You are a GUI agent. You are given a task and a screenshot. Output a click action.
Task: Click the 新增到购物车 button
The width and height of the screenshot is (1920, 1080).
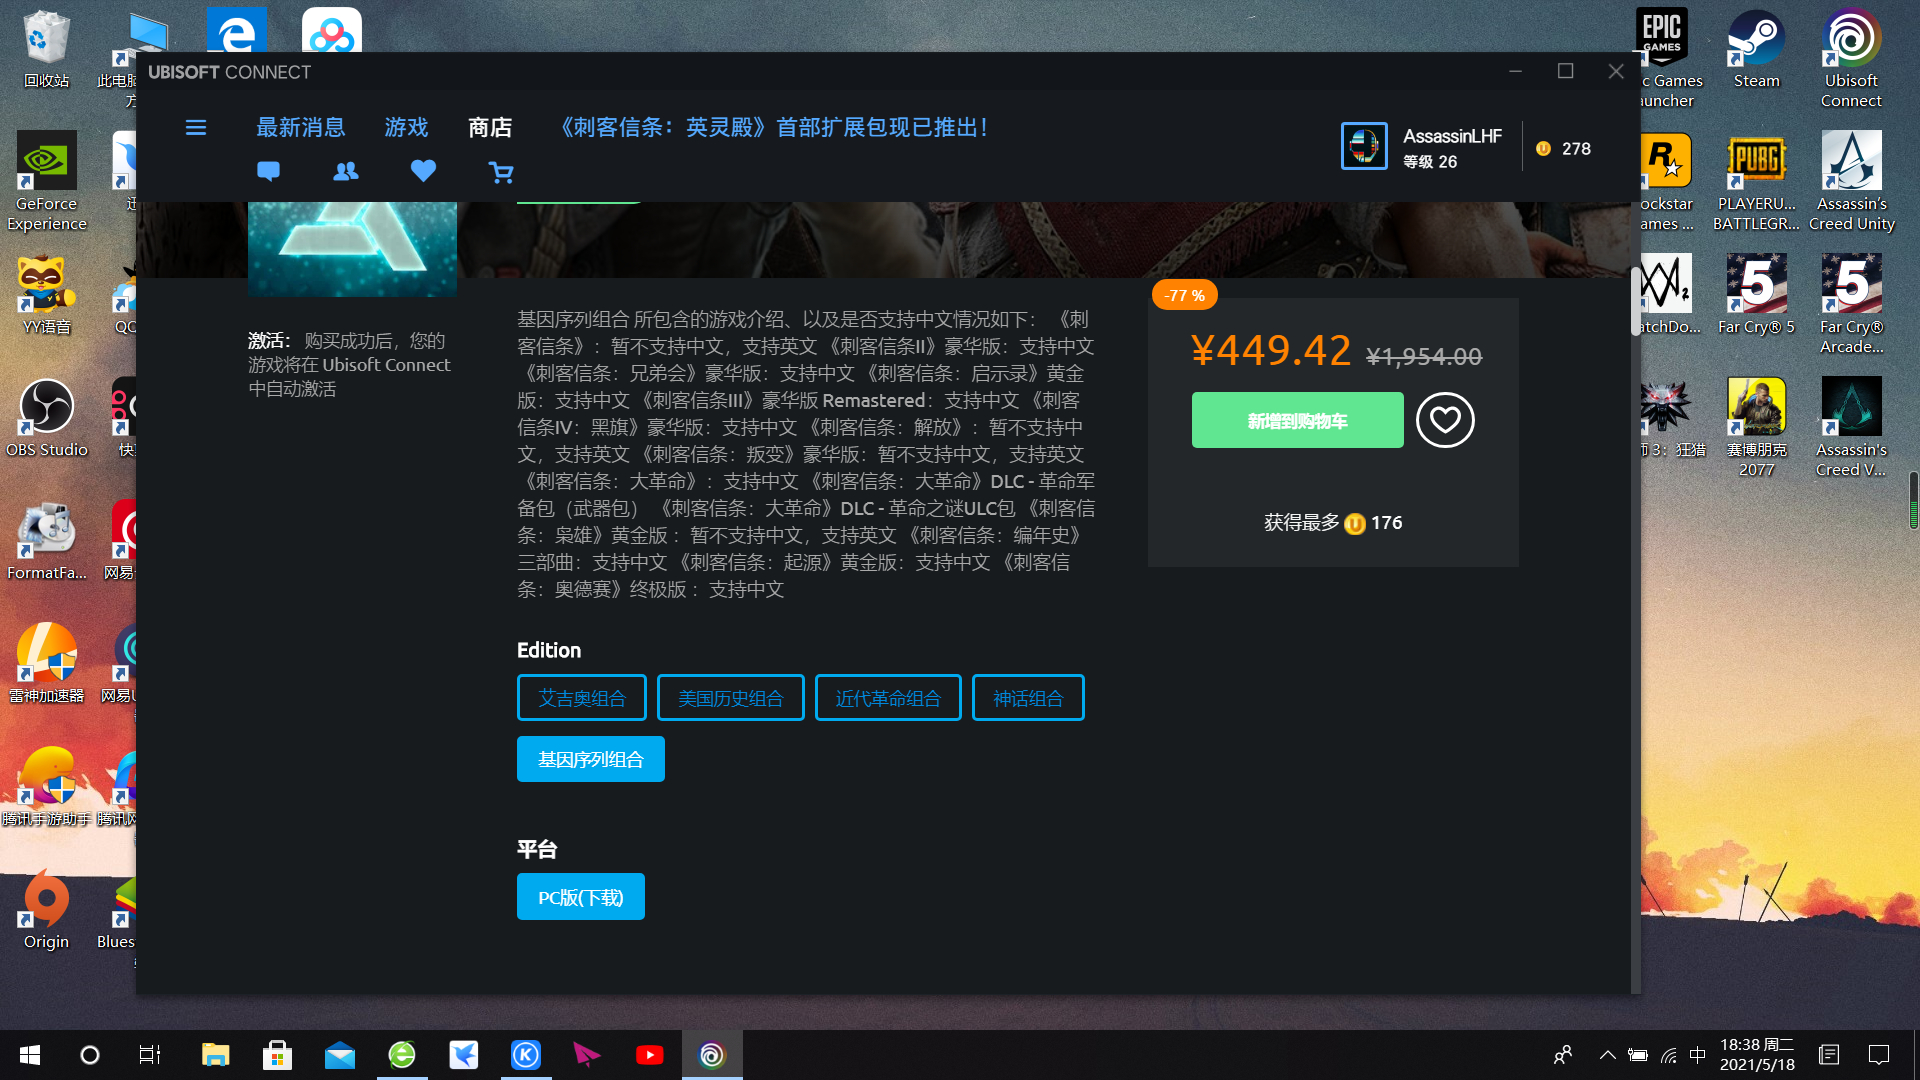(x=1297, y=420)
